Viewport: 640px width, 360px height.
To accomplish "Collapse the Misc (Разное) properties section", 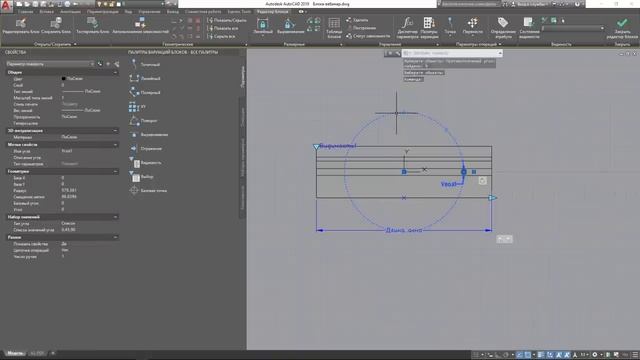I will (x=115, y=237).
